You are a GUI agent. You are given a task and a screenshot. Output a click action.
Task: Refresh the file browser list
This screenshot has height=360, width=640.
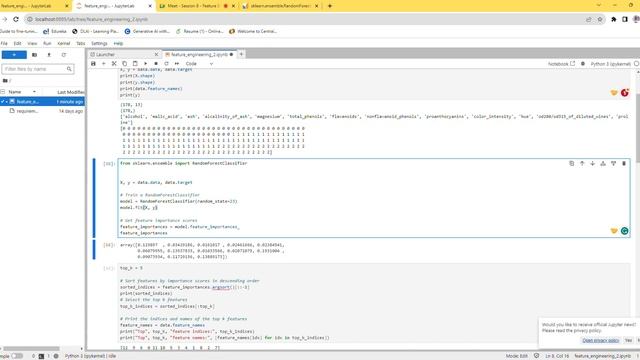64,55
